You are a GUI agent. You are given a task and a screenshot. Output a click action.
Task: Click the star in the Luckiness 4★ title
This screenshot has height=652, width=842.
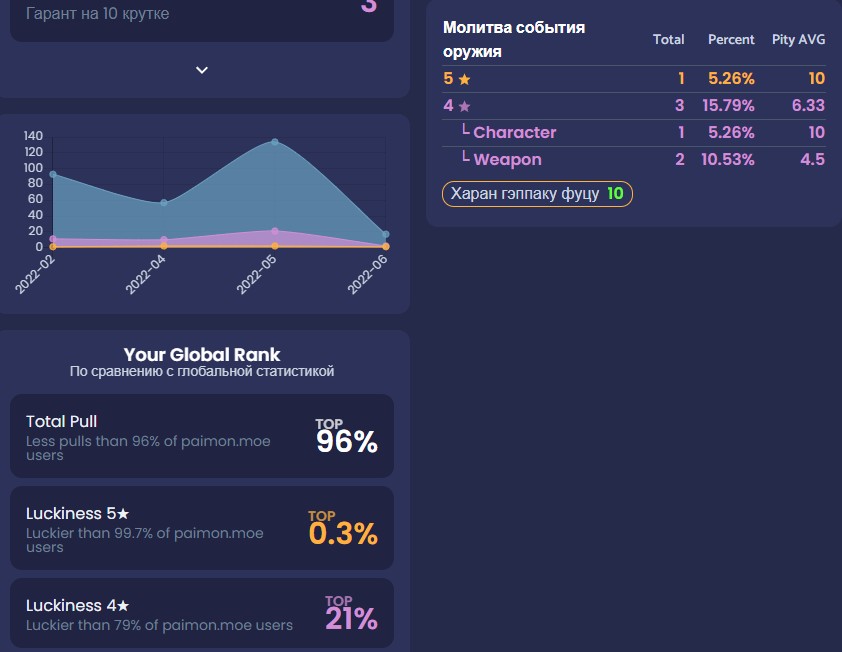click(x=123, y=606)
